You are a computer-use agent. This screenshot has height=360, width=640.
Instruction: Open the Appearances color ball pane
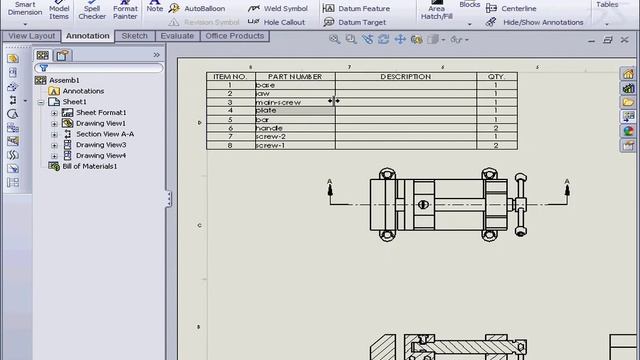pos(628,131)
